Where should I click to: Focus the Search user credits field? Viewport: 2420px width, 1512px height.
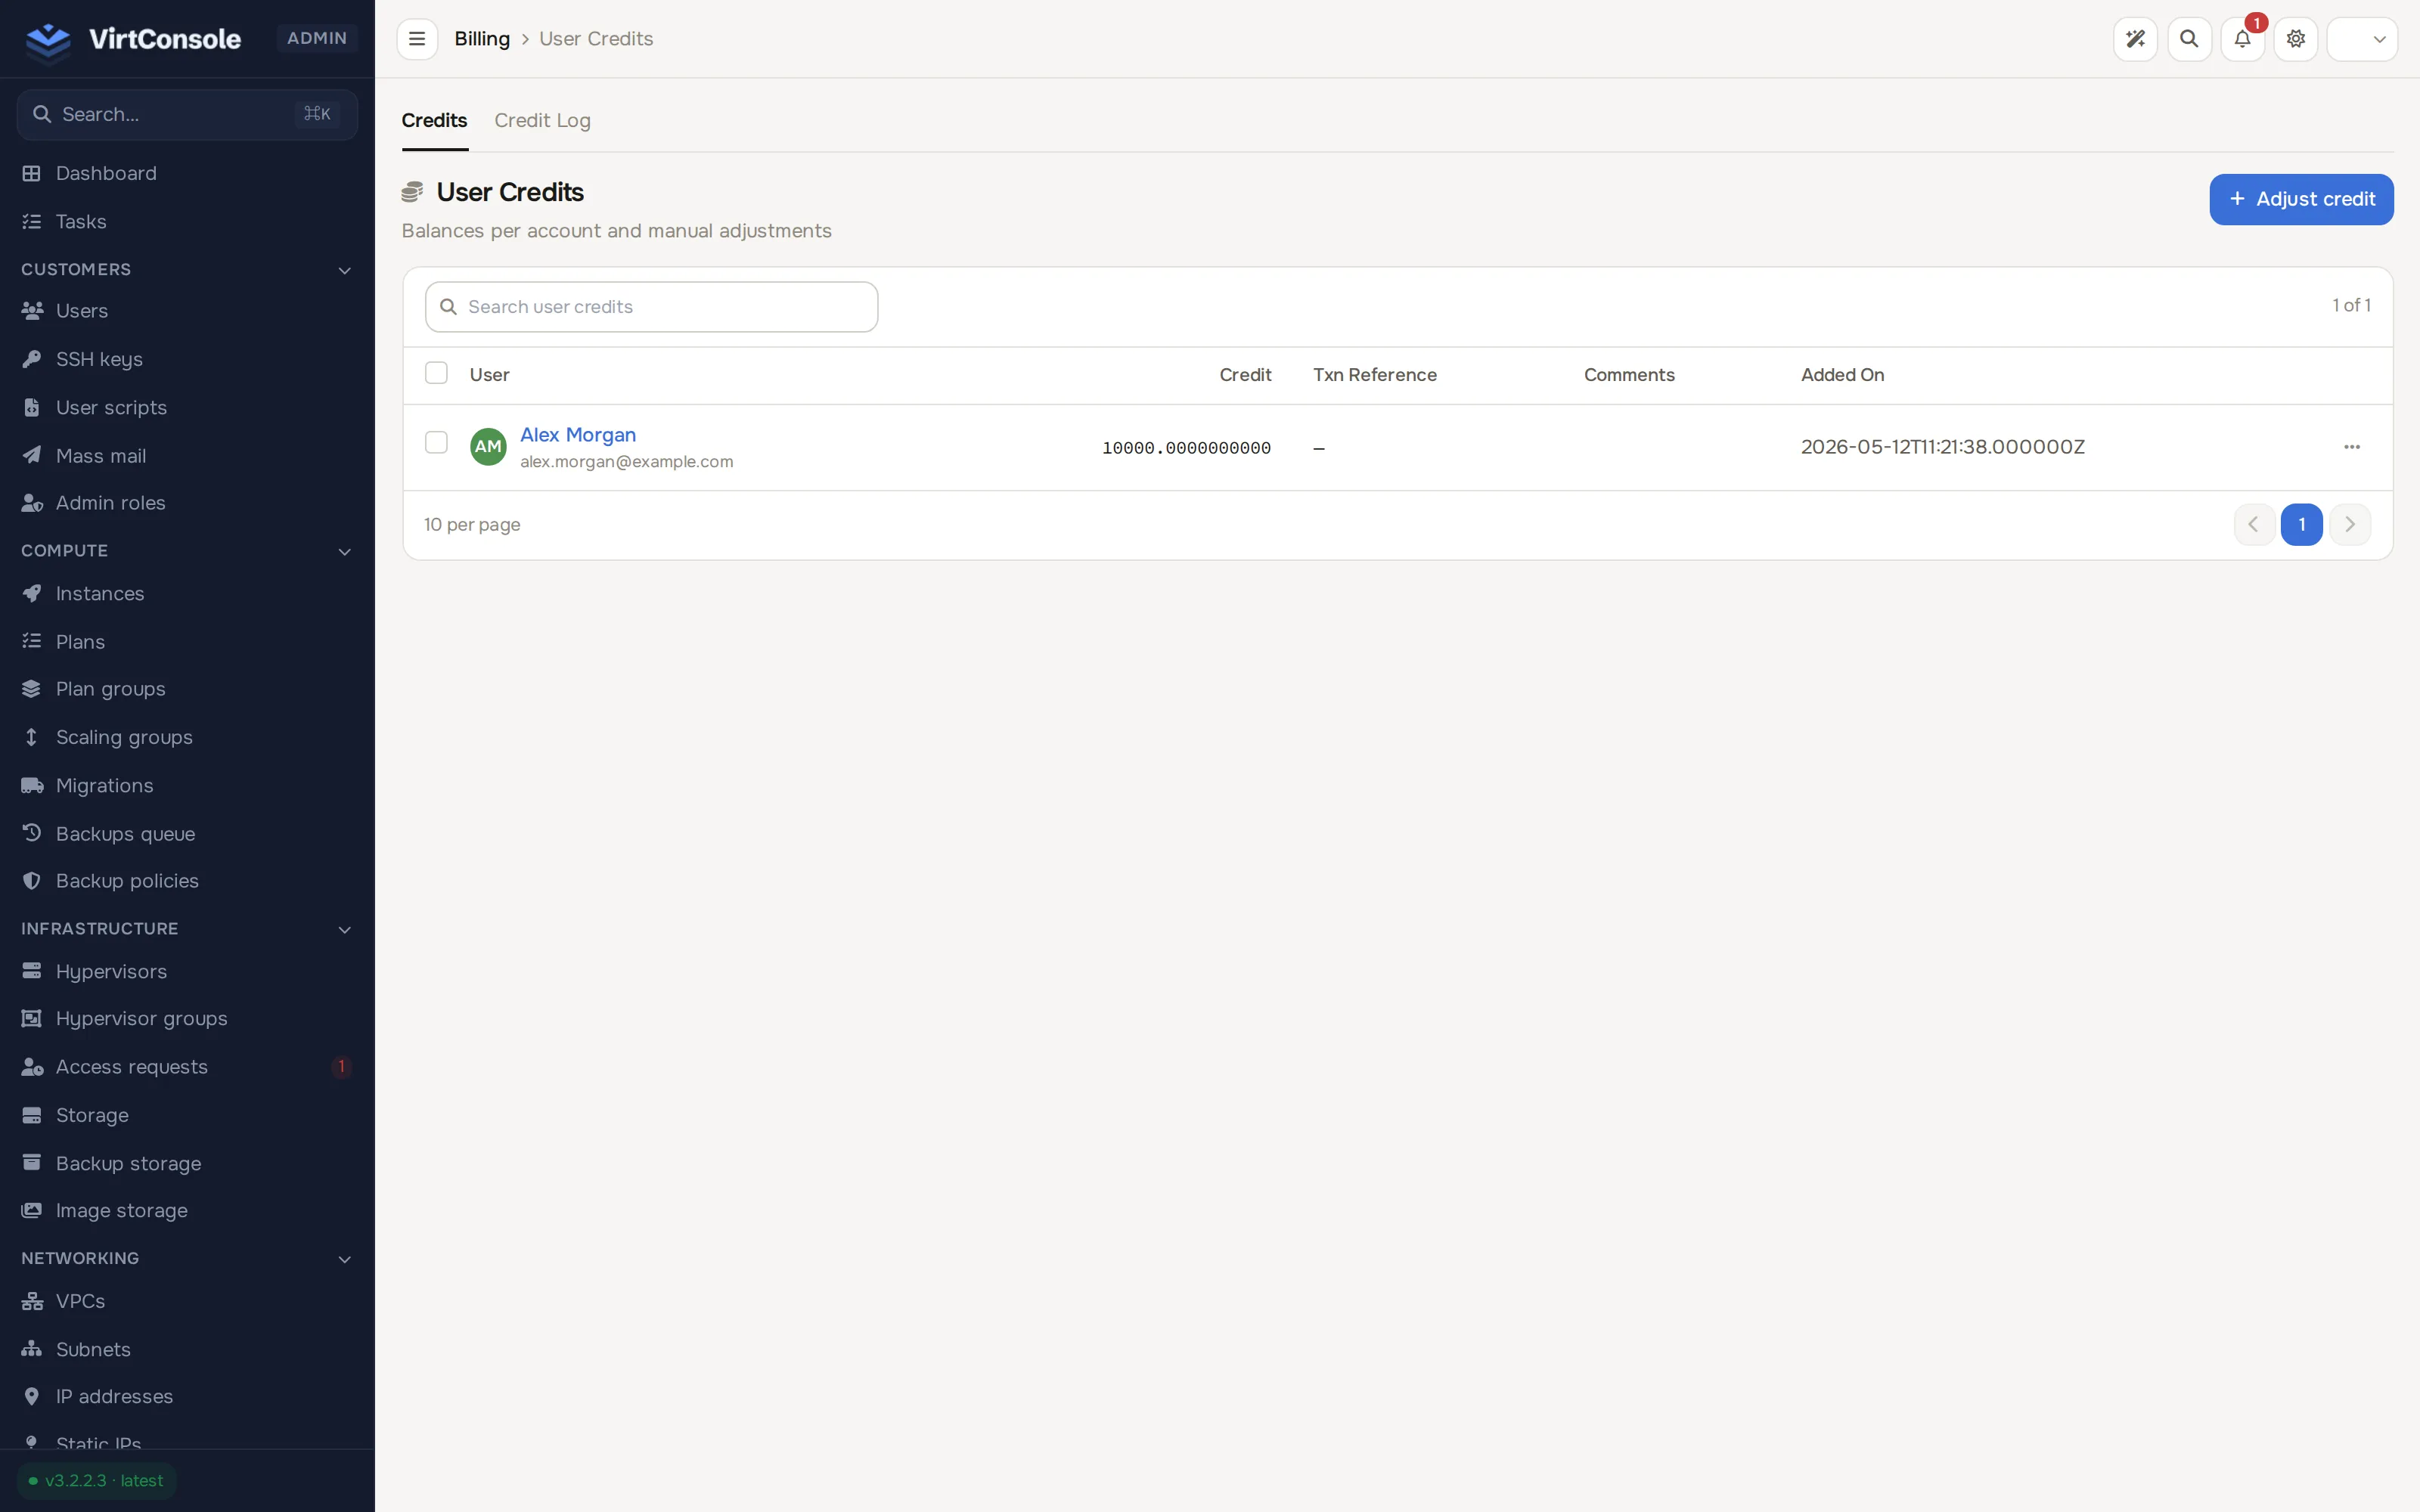click(651, 307)
